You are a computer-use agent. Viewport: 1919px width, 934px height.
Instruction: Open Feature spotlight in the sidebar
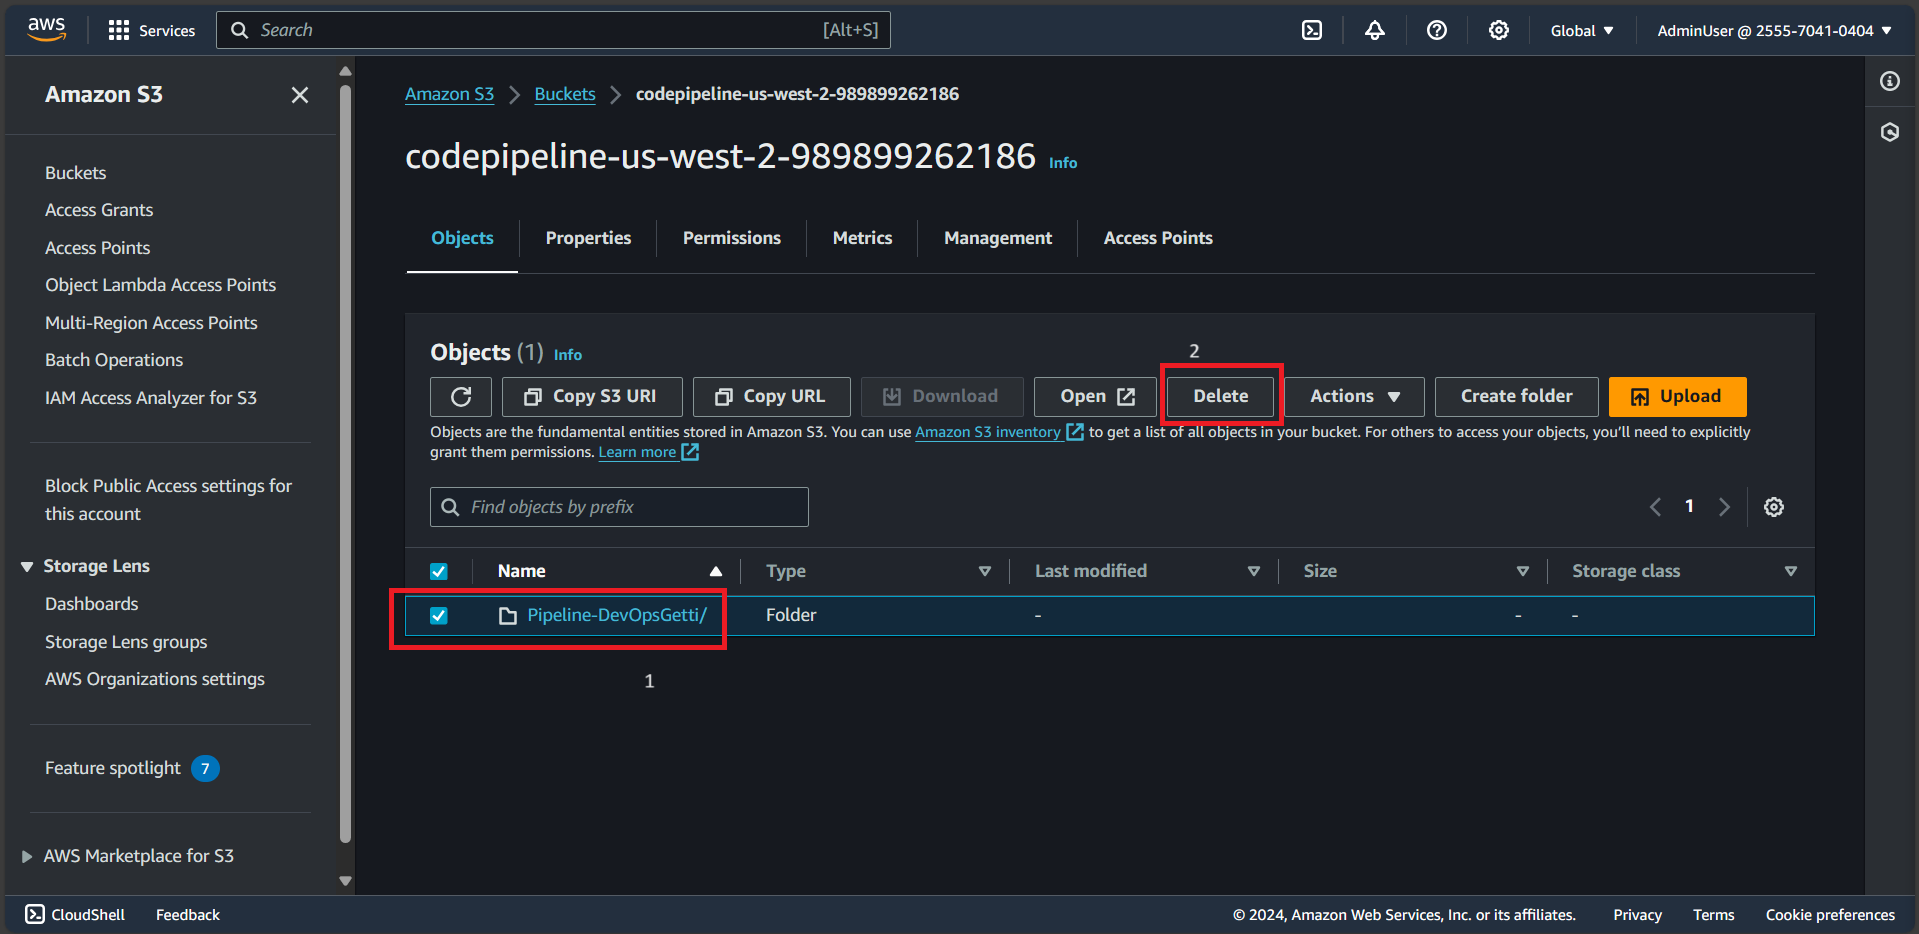pos(113,768)
